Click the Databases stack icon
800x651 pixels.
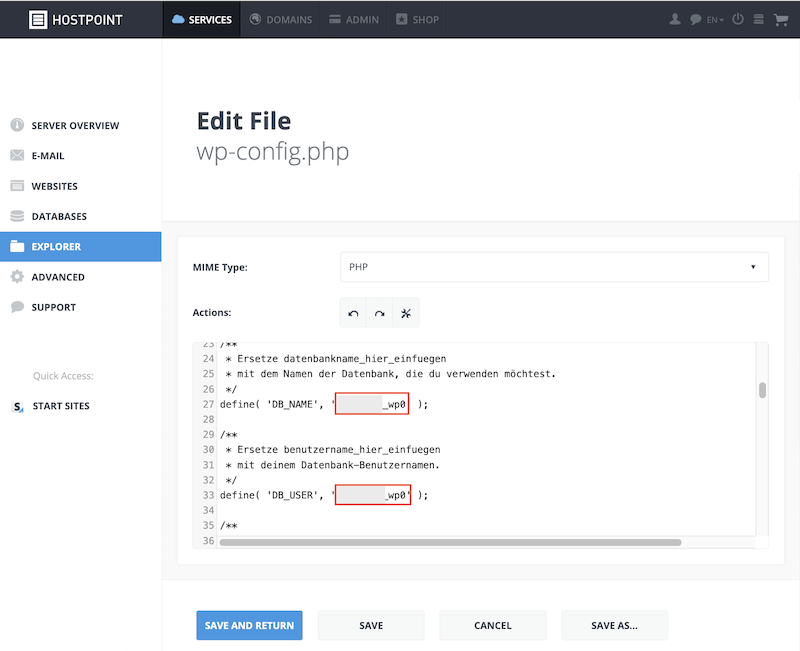click(x=17, y=216)
